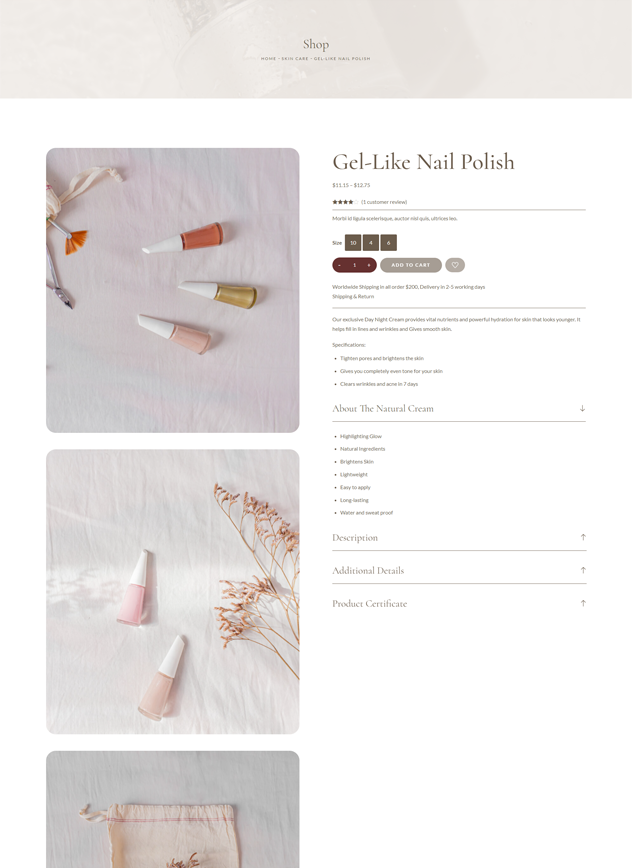The image size is (632, 868).
Task: Select size 4 option
Action: (x=371, y=242)
